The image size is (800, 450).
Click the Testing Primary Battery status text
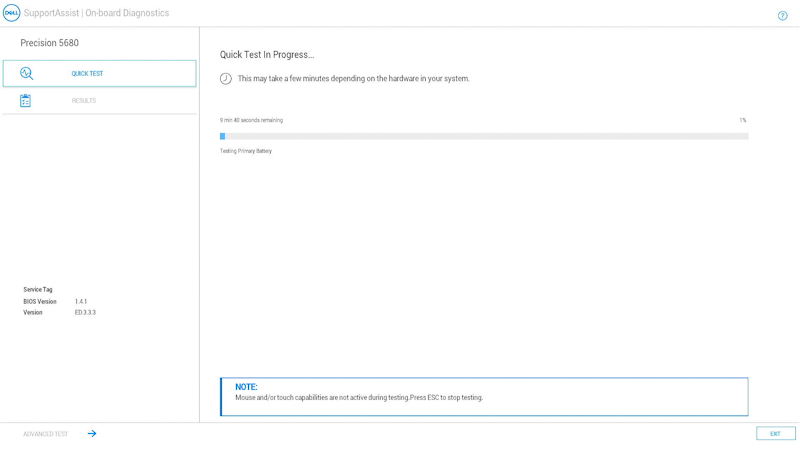pos(246,151)
